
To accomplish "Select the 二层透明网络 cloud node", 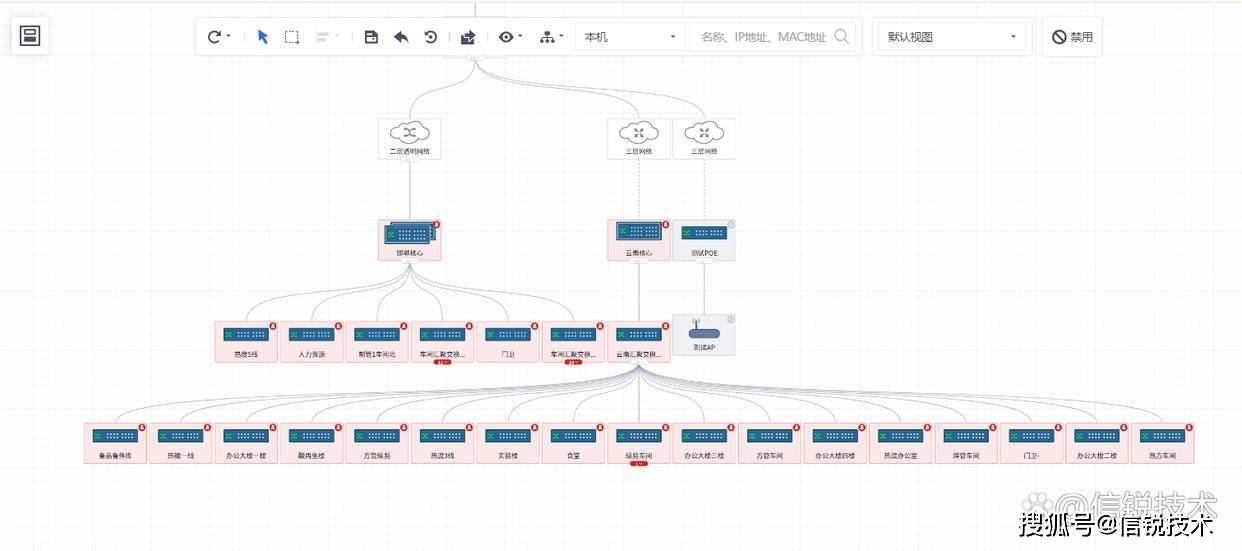I will [x=409, y=138].
